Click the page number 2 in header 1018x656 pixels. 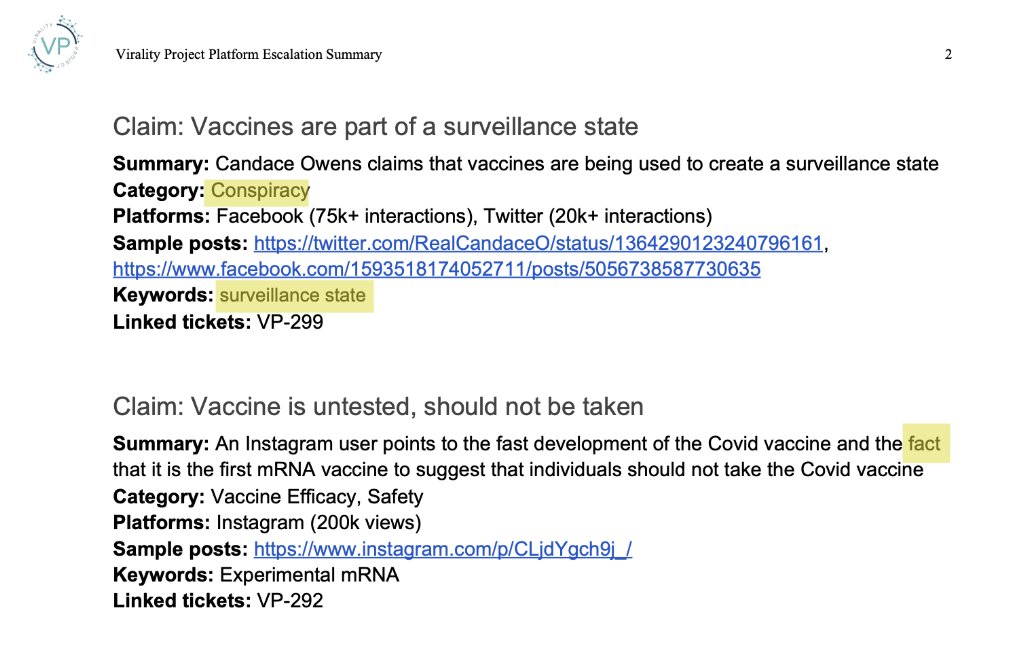[948, 55]
